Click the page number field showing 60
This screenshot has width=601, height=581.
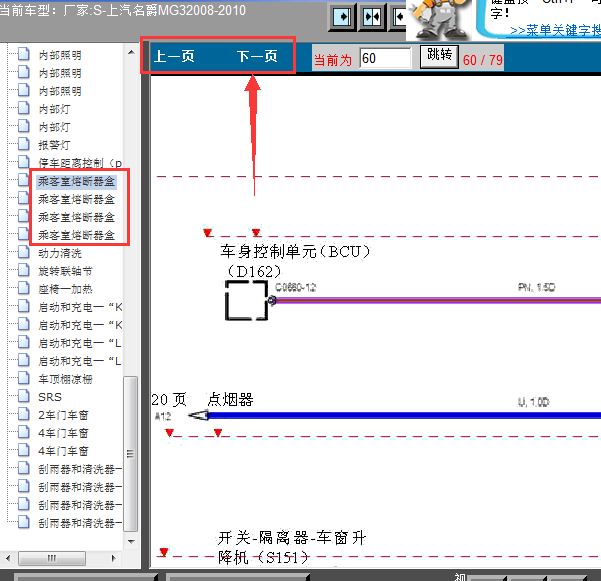point(385,58)
